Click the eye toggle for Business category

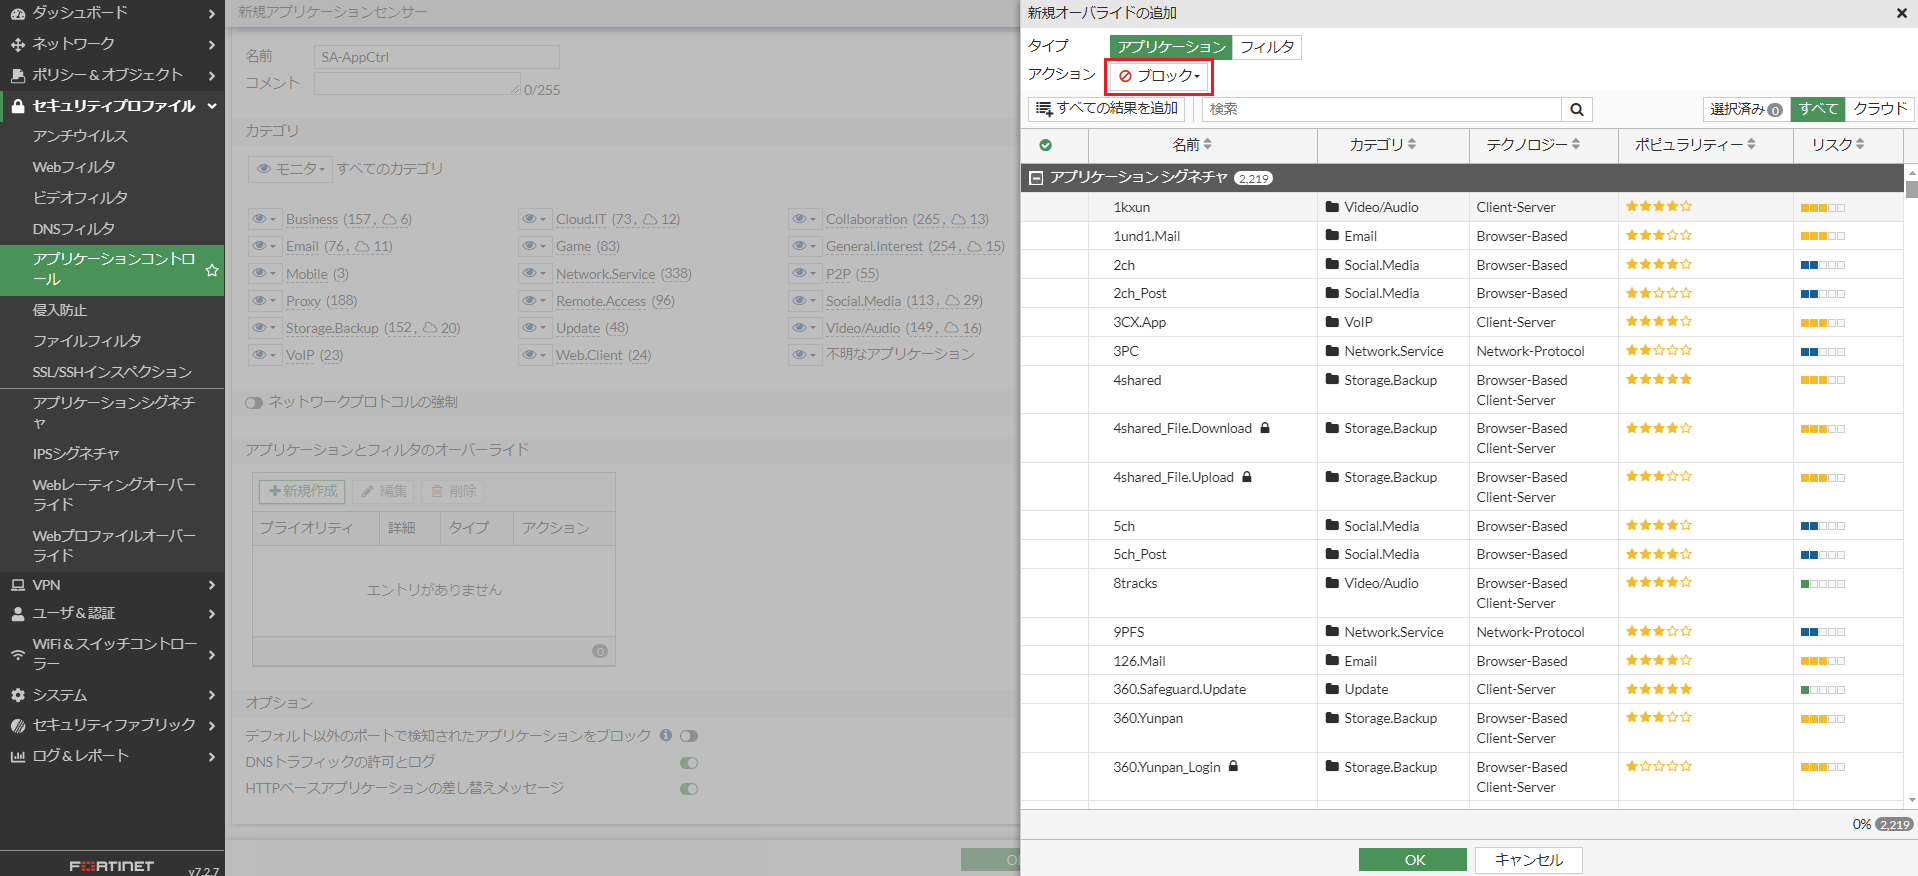[x=264, y=219]
